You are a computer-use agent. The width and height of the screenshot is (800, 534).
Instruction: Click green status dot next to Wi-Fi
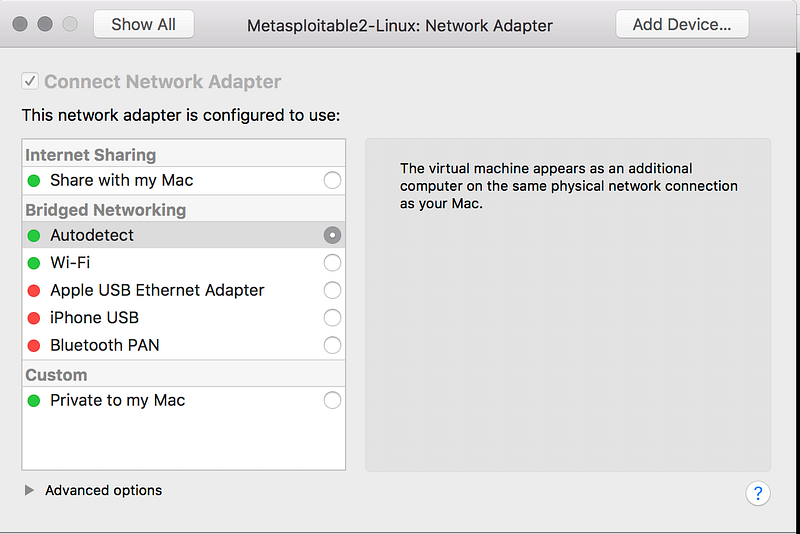(34, 263)
